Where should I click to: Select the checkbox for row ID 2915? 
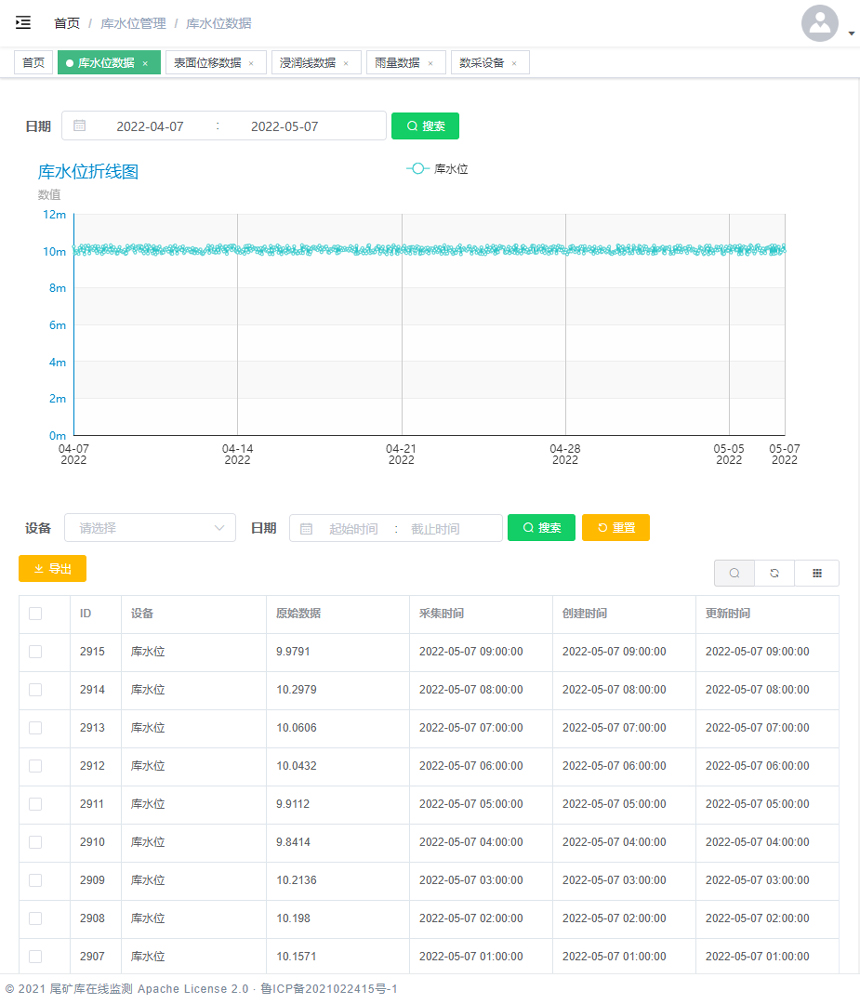36,652
